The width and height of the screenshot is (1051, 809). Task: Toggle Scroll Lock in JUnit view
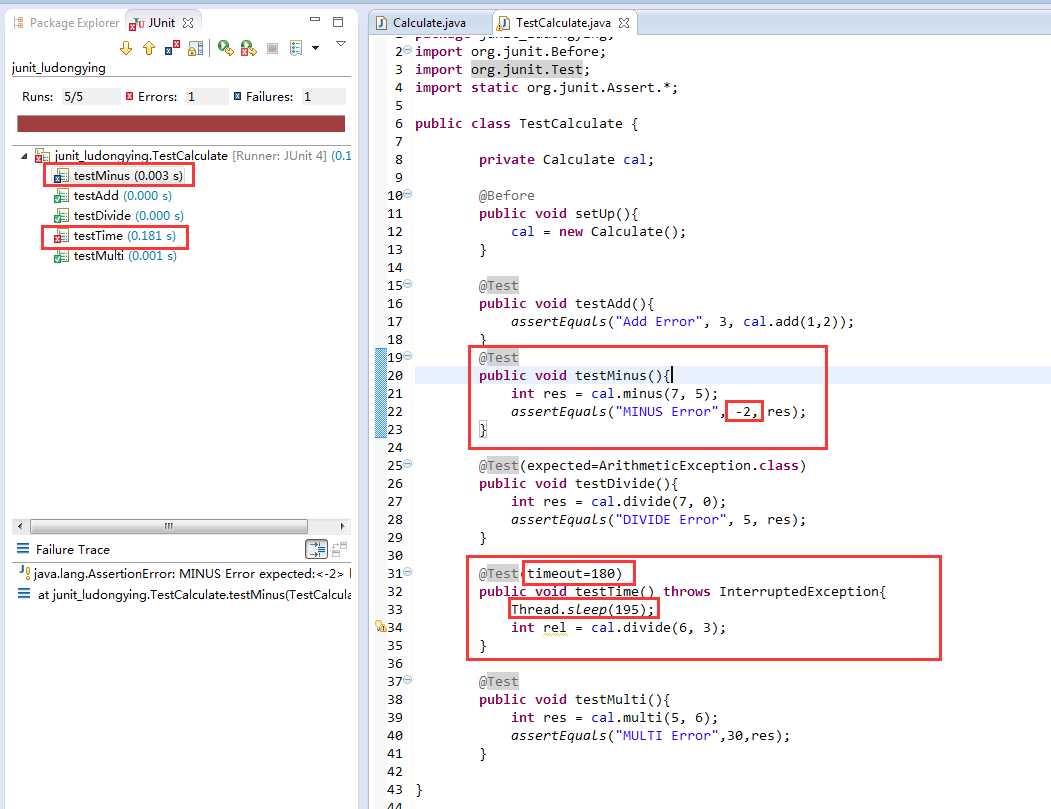(196, 48)
